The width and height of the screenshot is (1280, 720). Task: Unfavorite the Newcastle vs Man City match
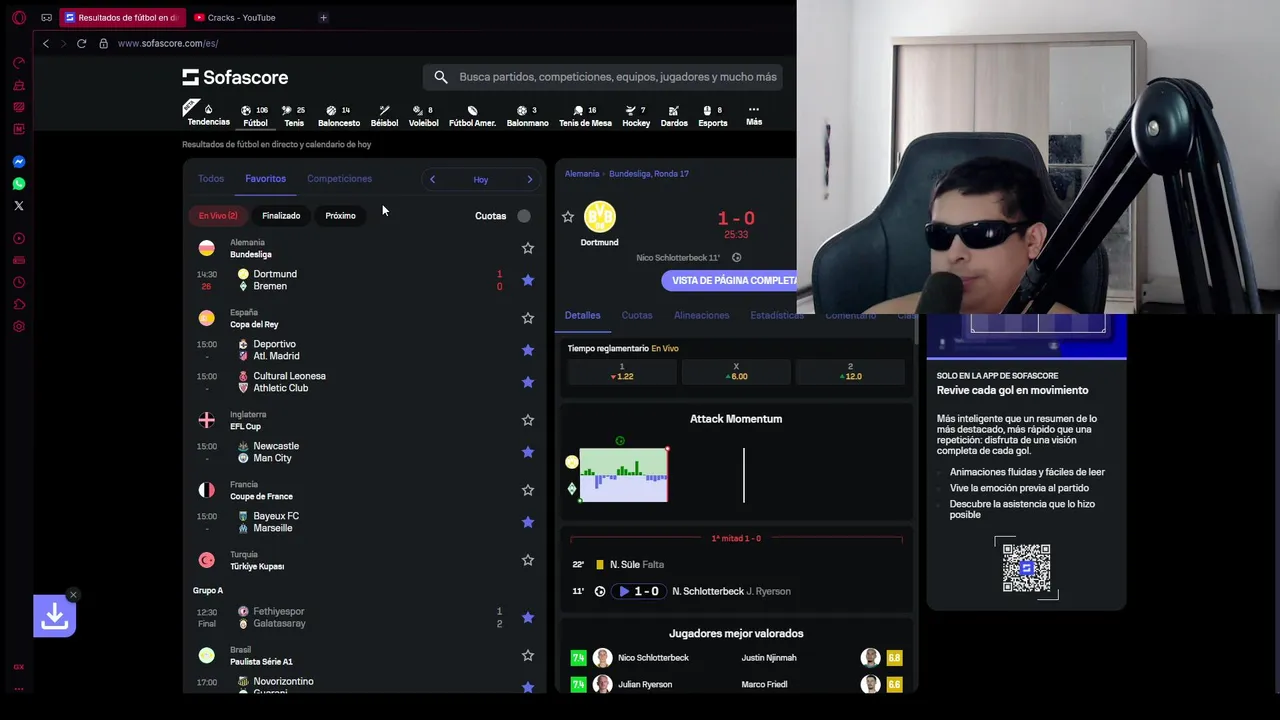pos(528,452)
